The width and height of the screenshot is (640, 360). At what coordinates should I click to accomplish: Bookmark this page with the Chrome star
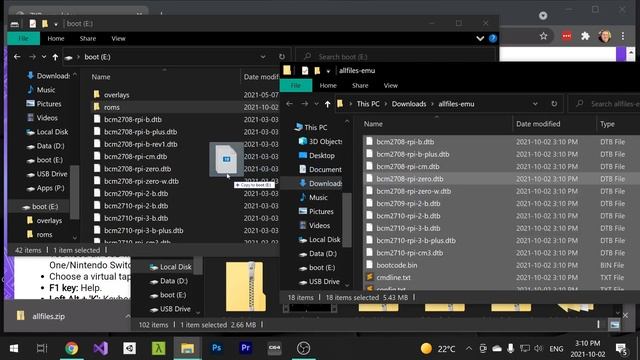(543, 36)
